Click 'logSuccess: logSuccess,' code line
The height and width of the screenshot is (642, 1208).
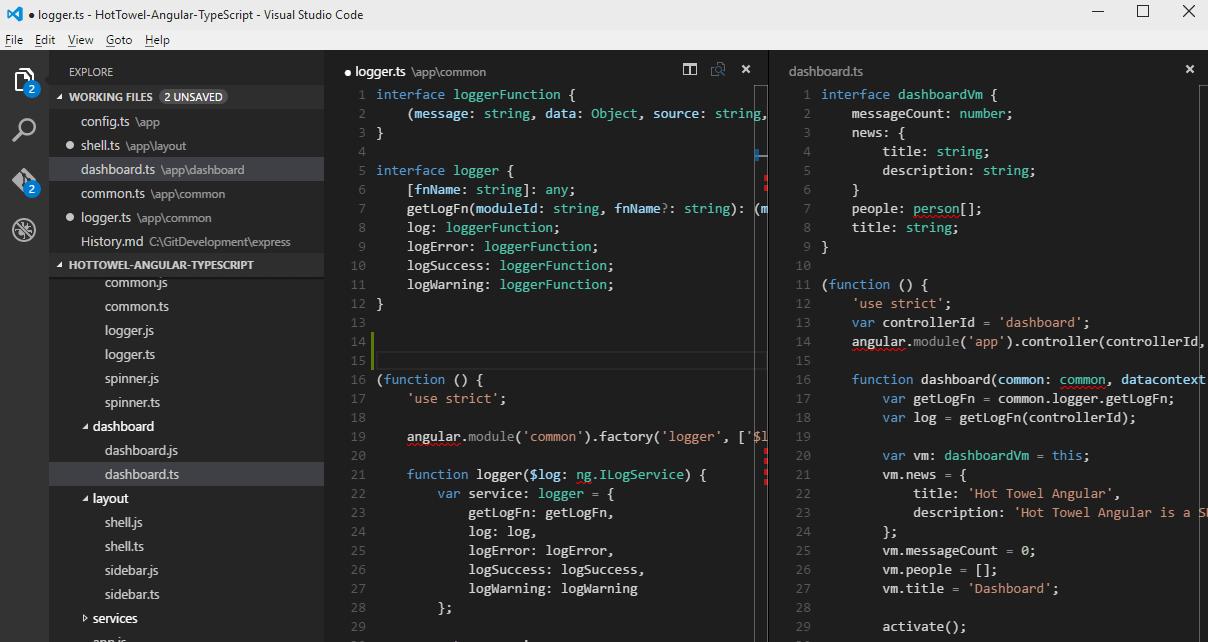tap(556, 570)
